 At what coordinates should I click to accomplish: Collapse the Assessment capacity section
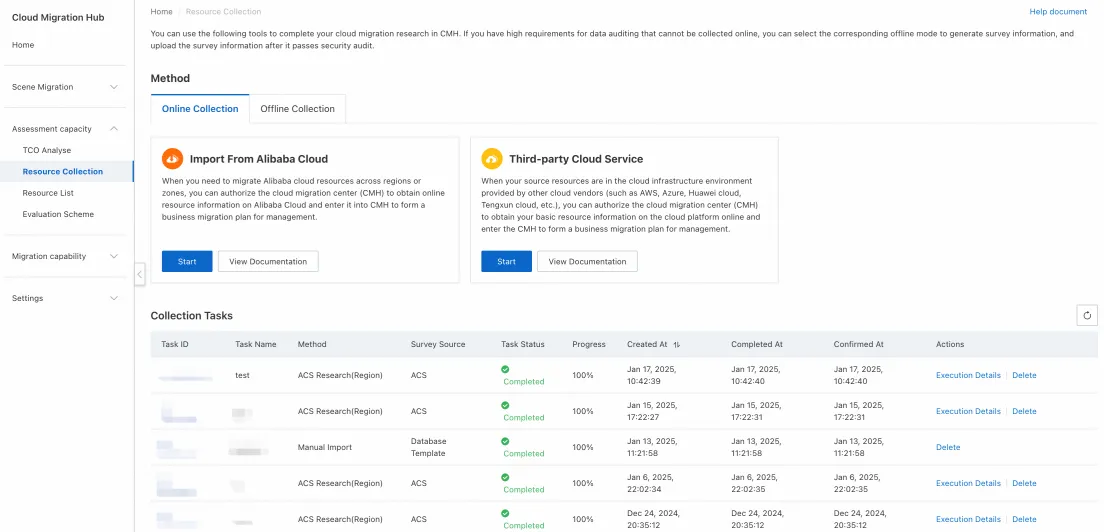pyautogui.click(x=114, y=129)
